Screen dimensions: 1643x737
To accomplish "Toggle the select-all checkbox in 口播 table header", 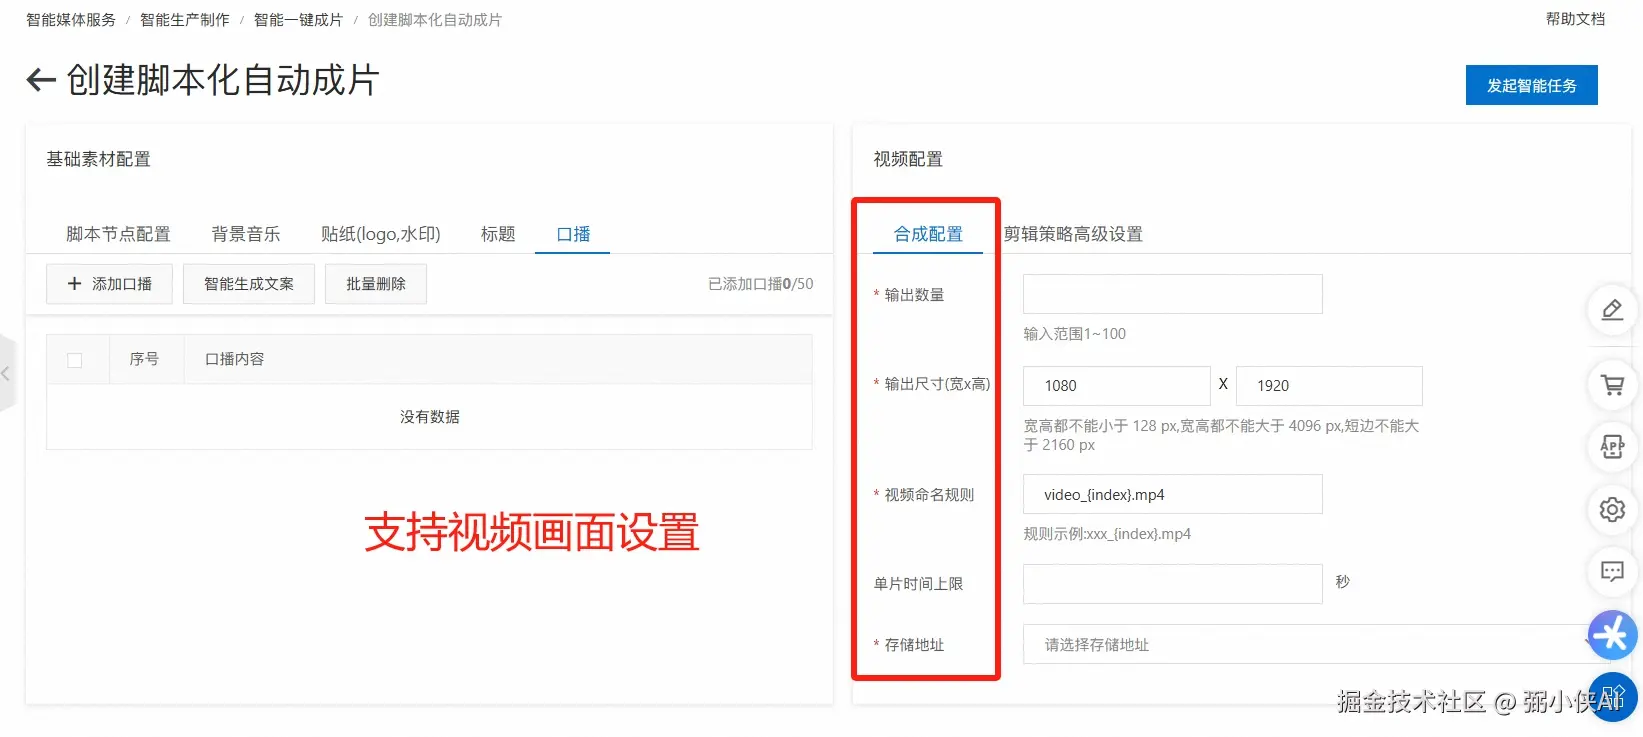I will (x=75, y=360).
